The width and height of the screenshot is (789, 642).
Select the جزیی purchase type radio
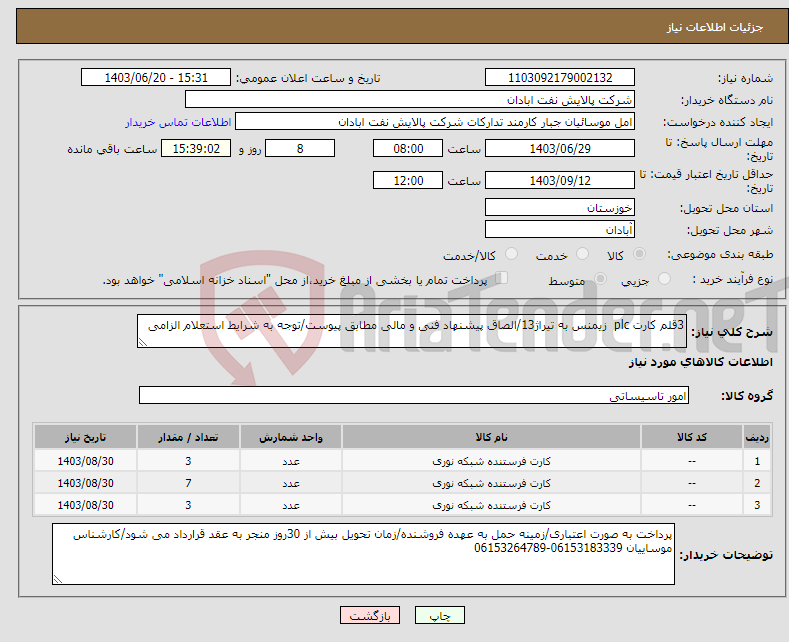(x=664, y=278)
